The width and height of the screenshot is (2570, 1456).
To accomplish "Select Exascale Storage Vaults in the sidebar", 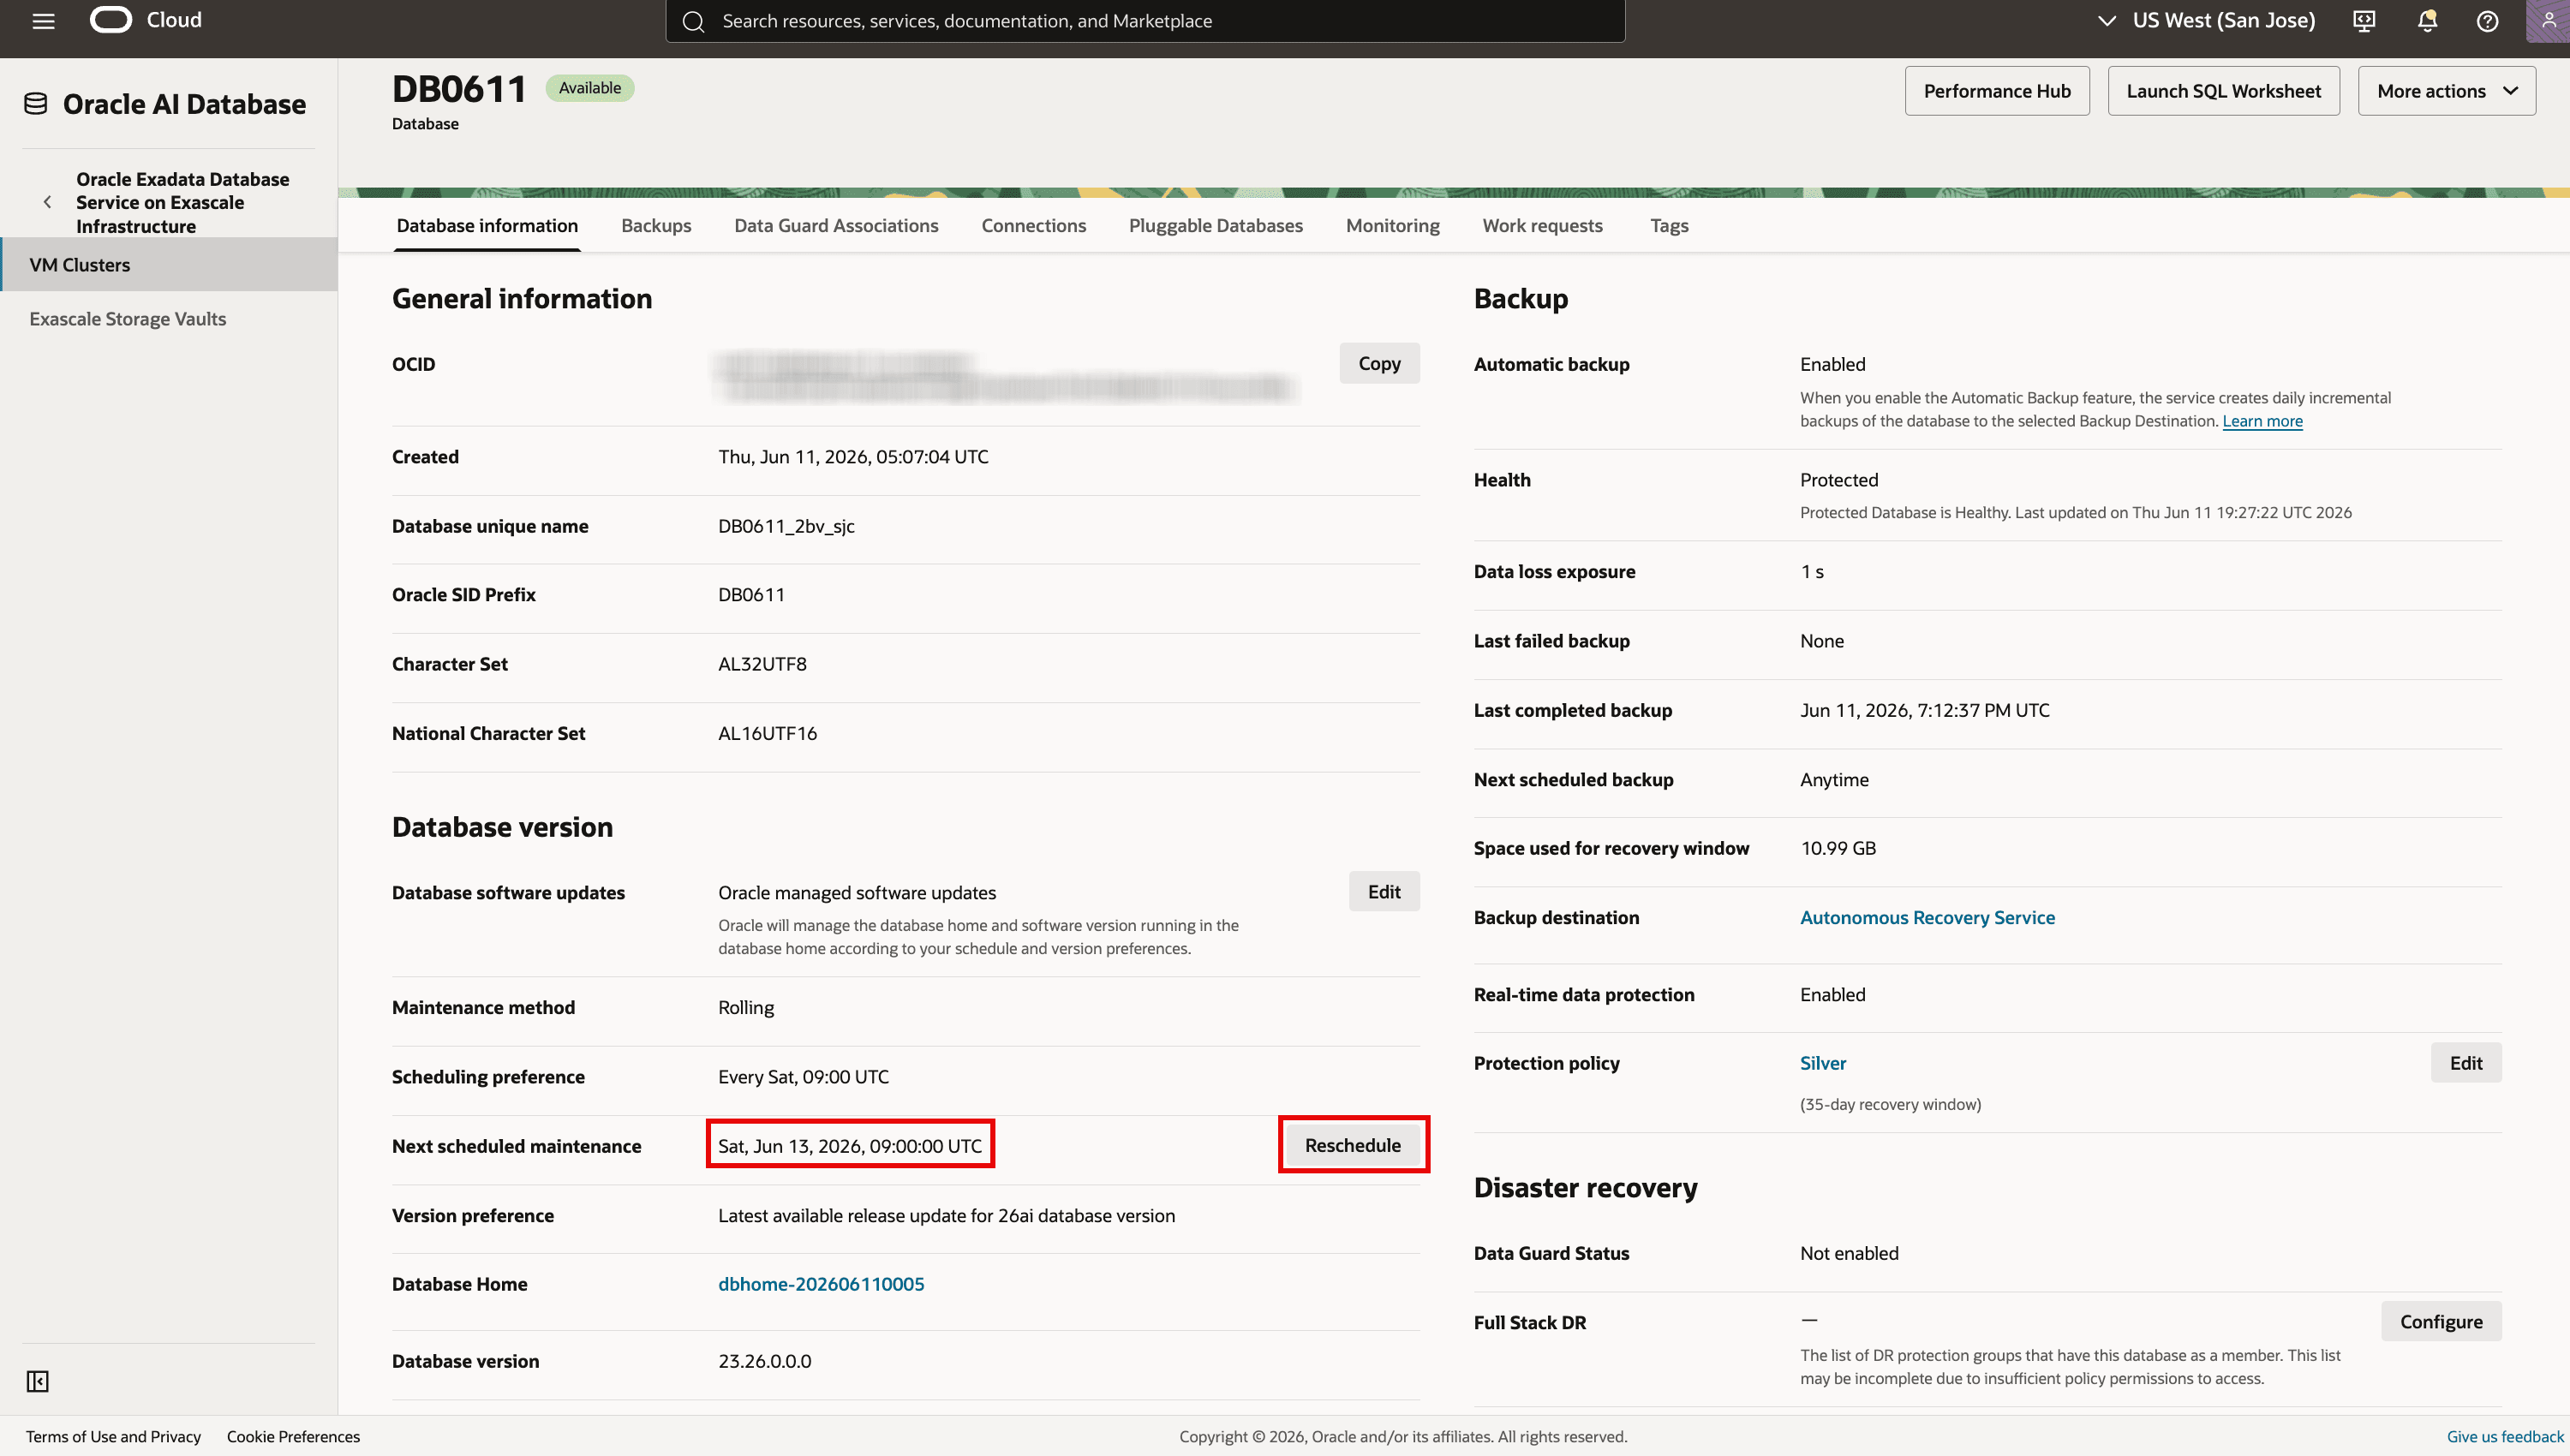I will (169, 318).
